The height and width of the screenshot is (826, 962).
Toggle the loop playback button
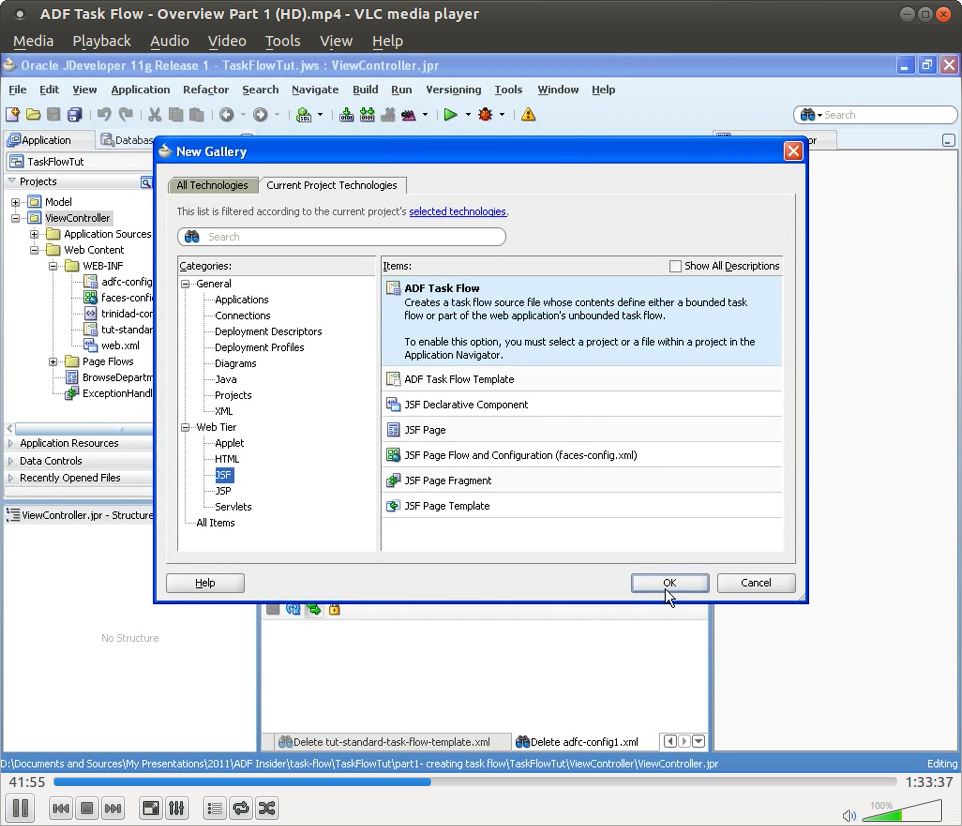coord(240,808)
